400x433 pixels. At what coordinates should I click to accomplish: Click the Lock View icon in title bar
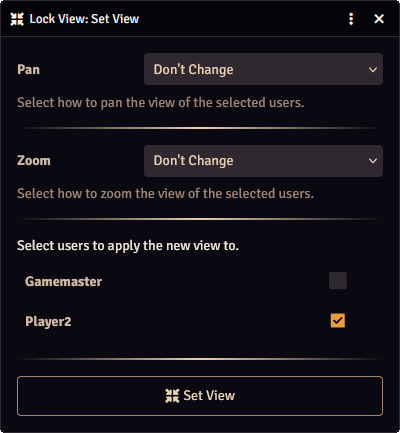[17, 19]
